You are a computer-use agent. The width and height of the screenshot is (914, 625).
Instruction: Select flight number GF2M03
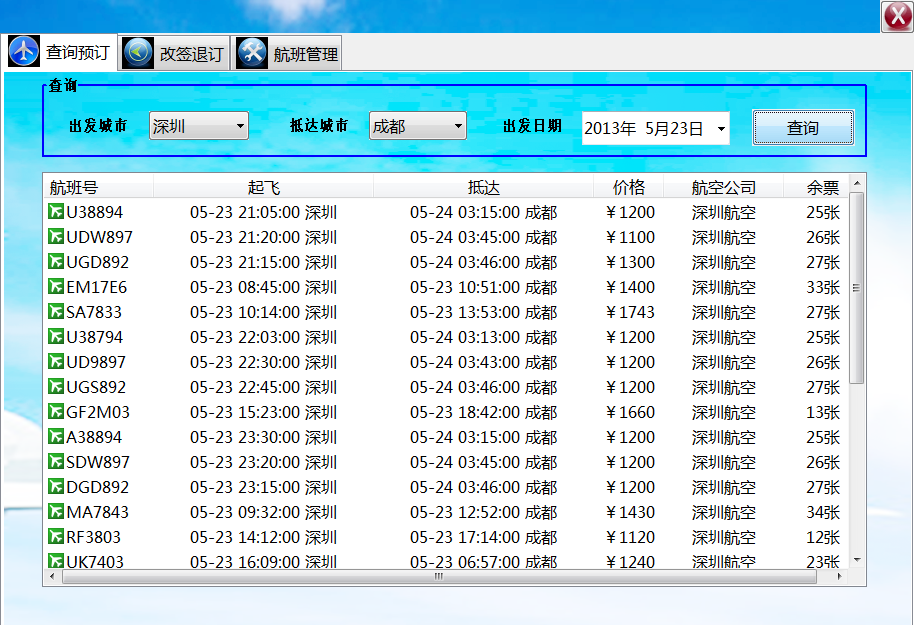coord(98,412)
